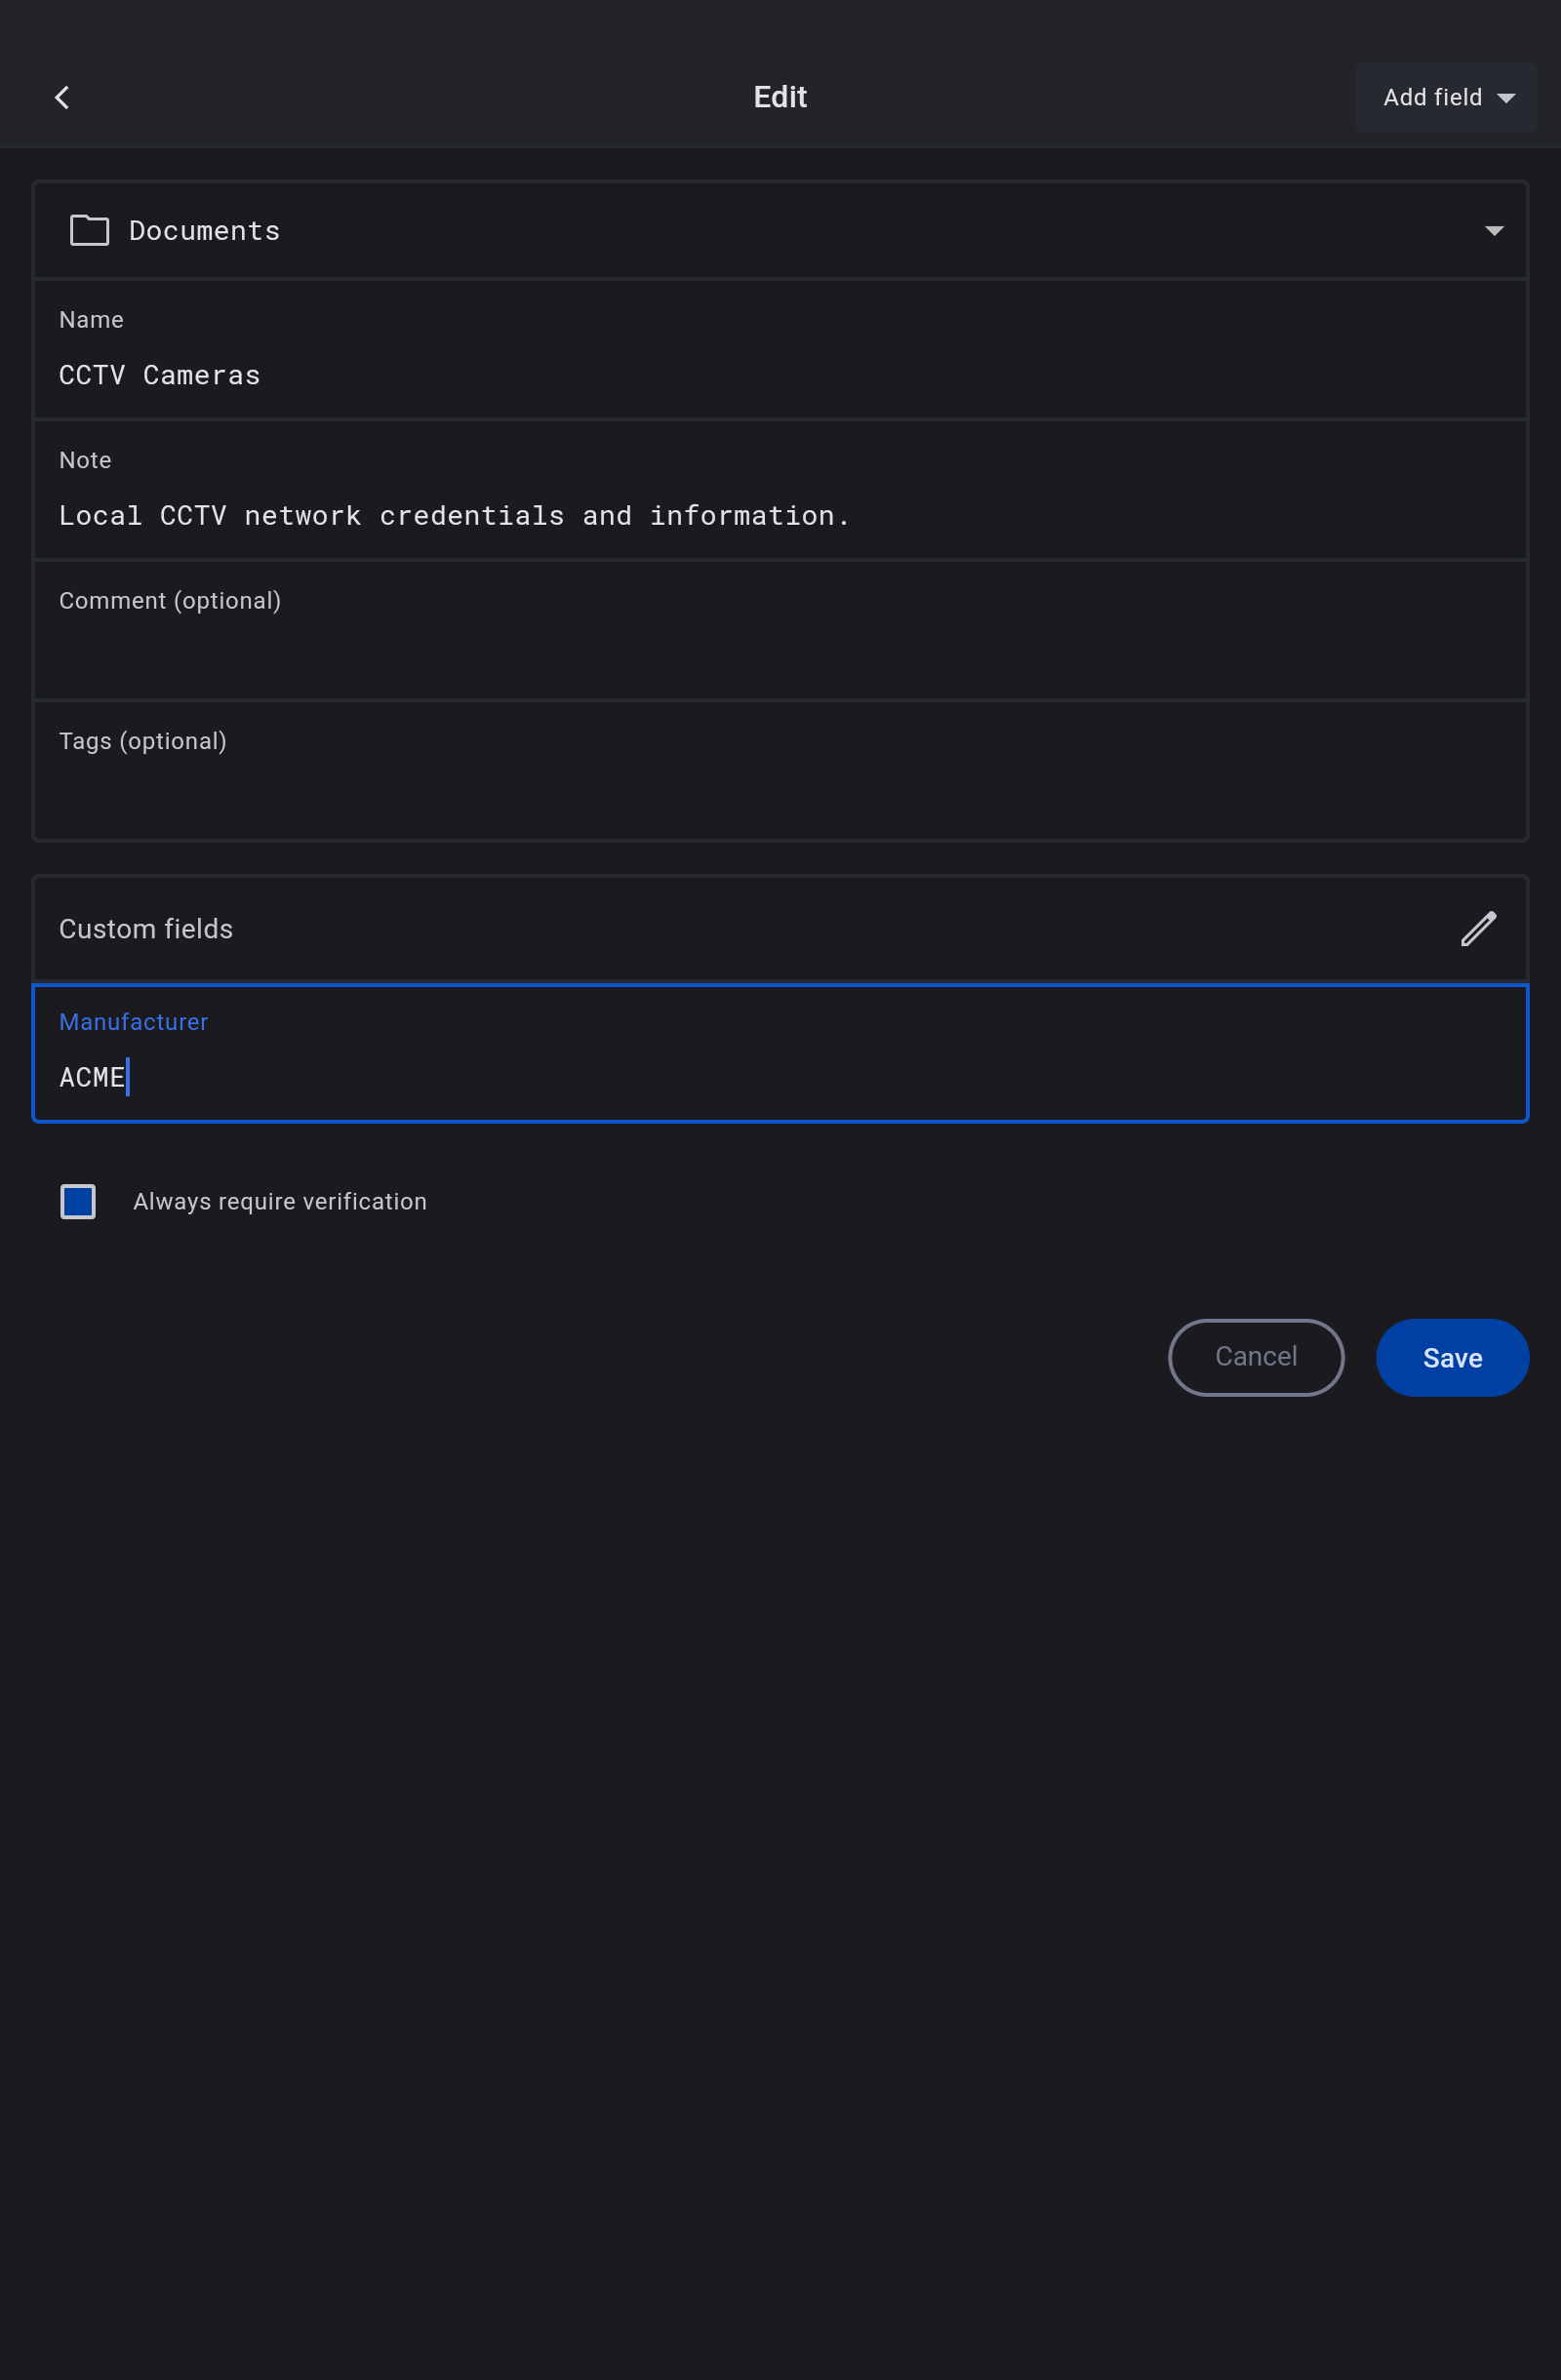Click the Edit page title

(x=780, y=97)
